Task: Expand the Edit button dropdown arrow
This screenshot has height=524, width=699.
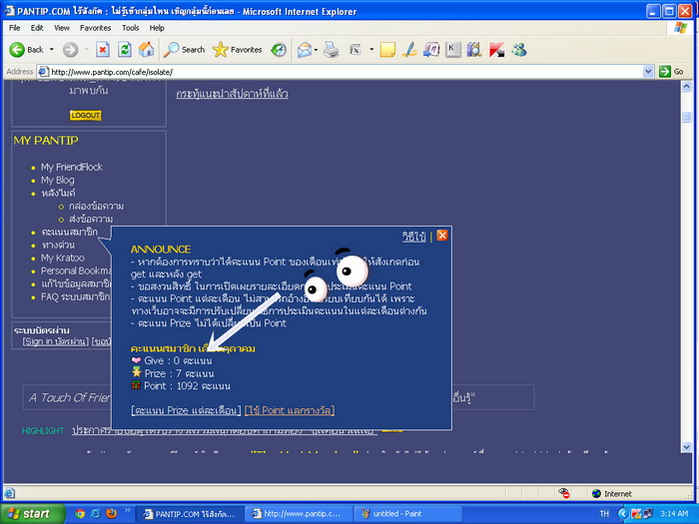Action: point(371,50)
